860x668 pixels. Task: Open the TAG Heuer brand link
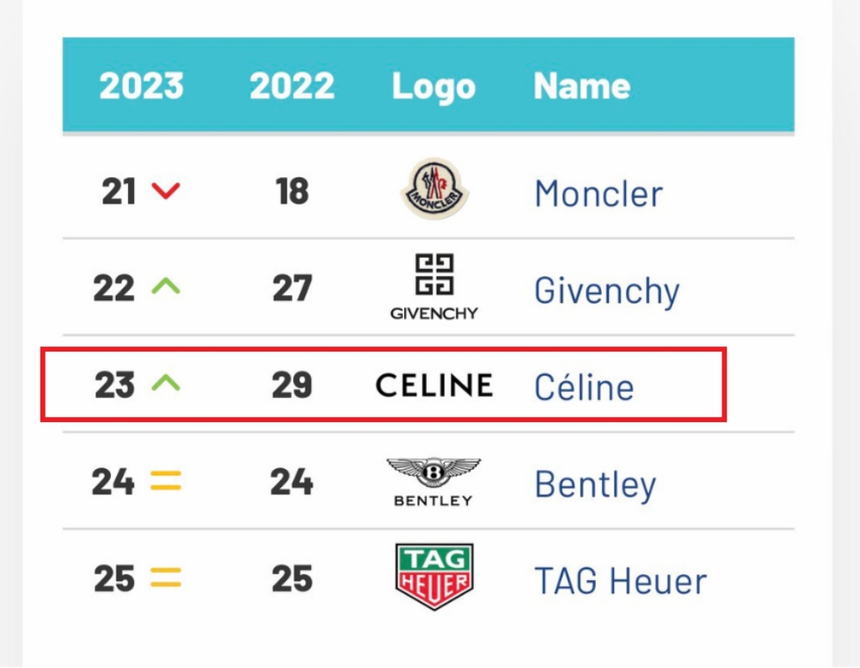click(620, 580)
